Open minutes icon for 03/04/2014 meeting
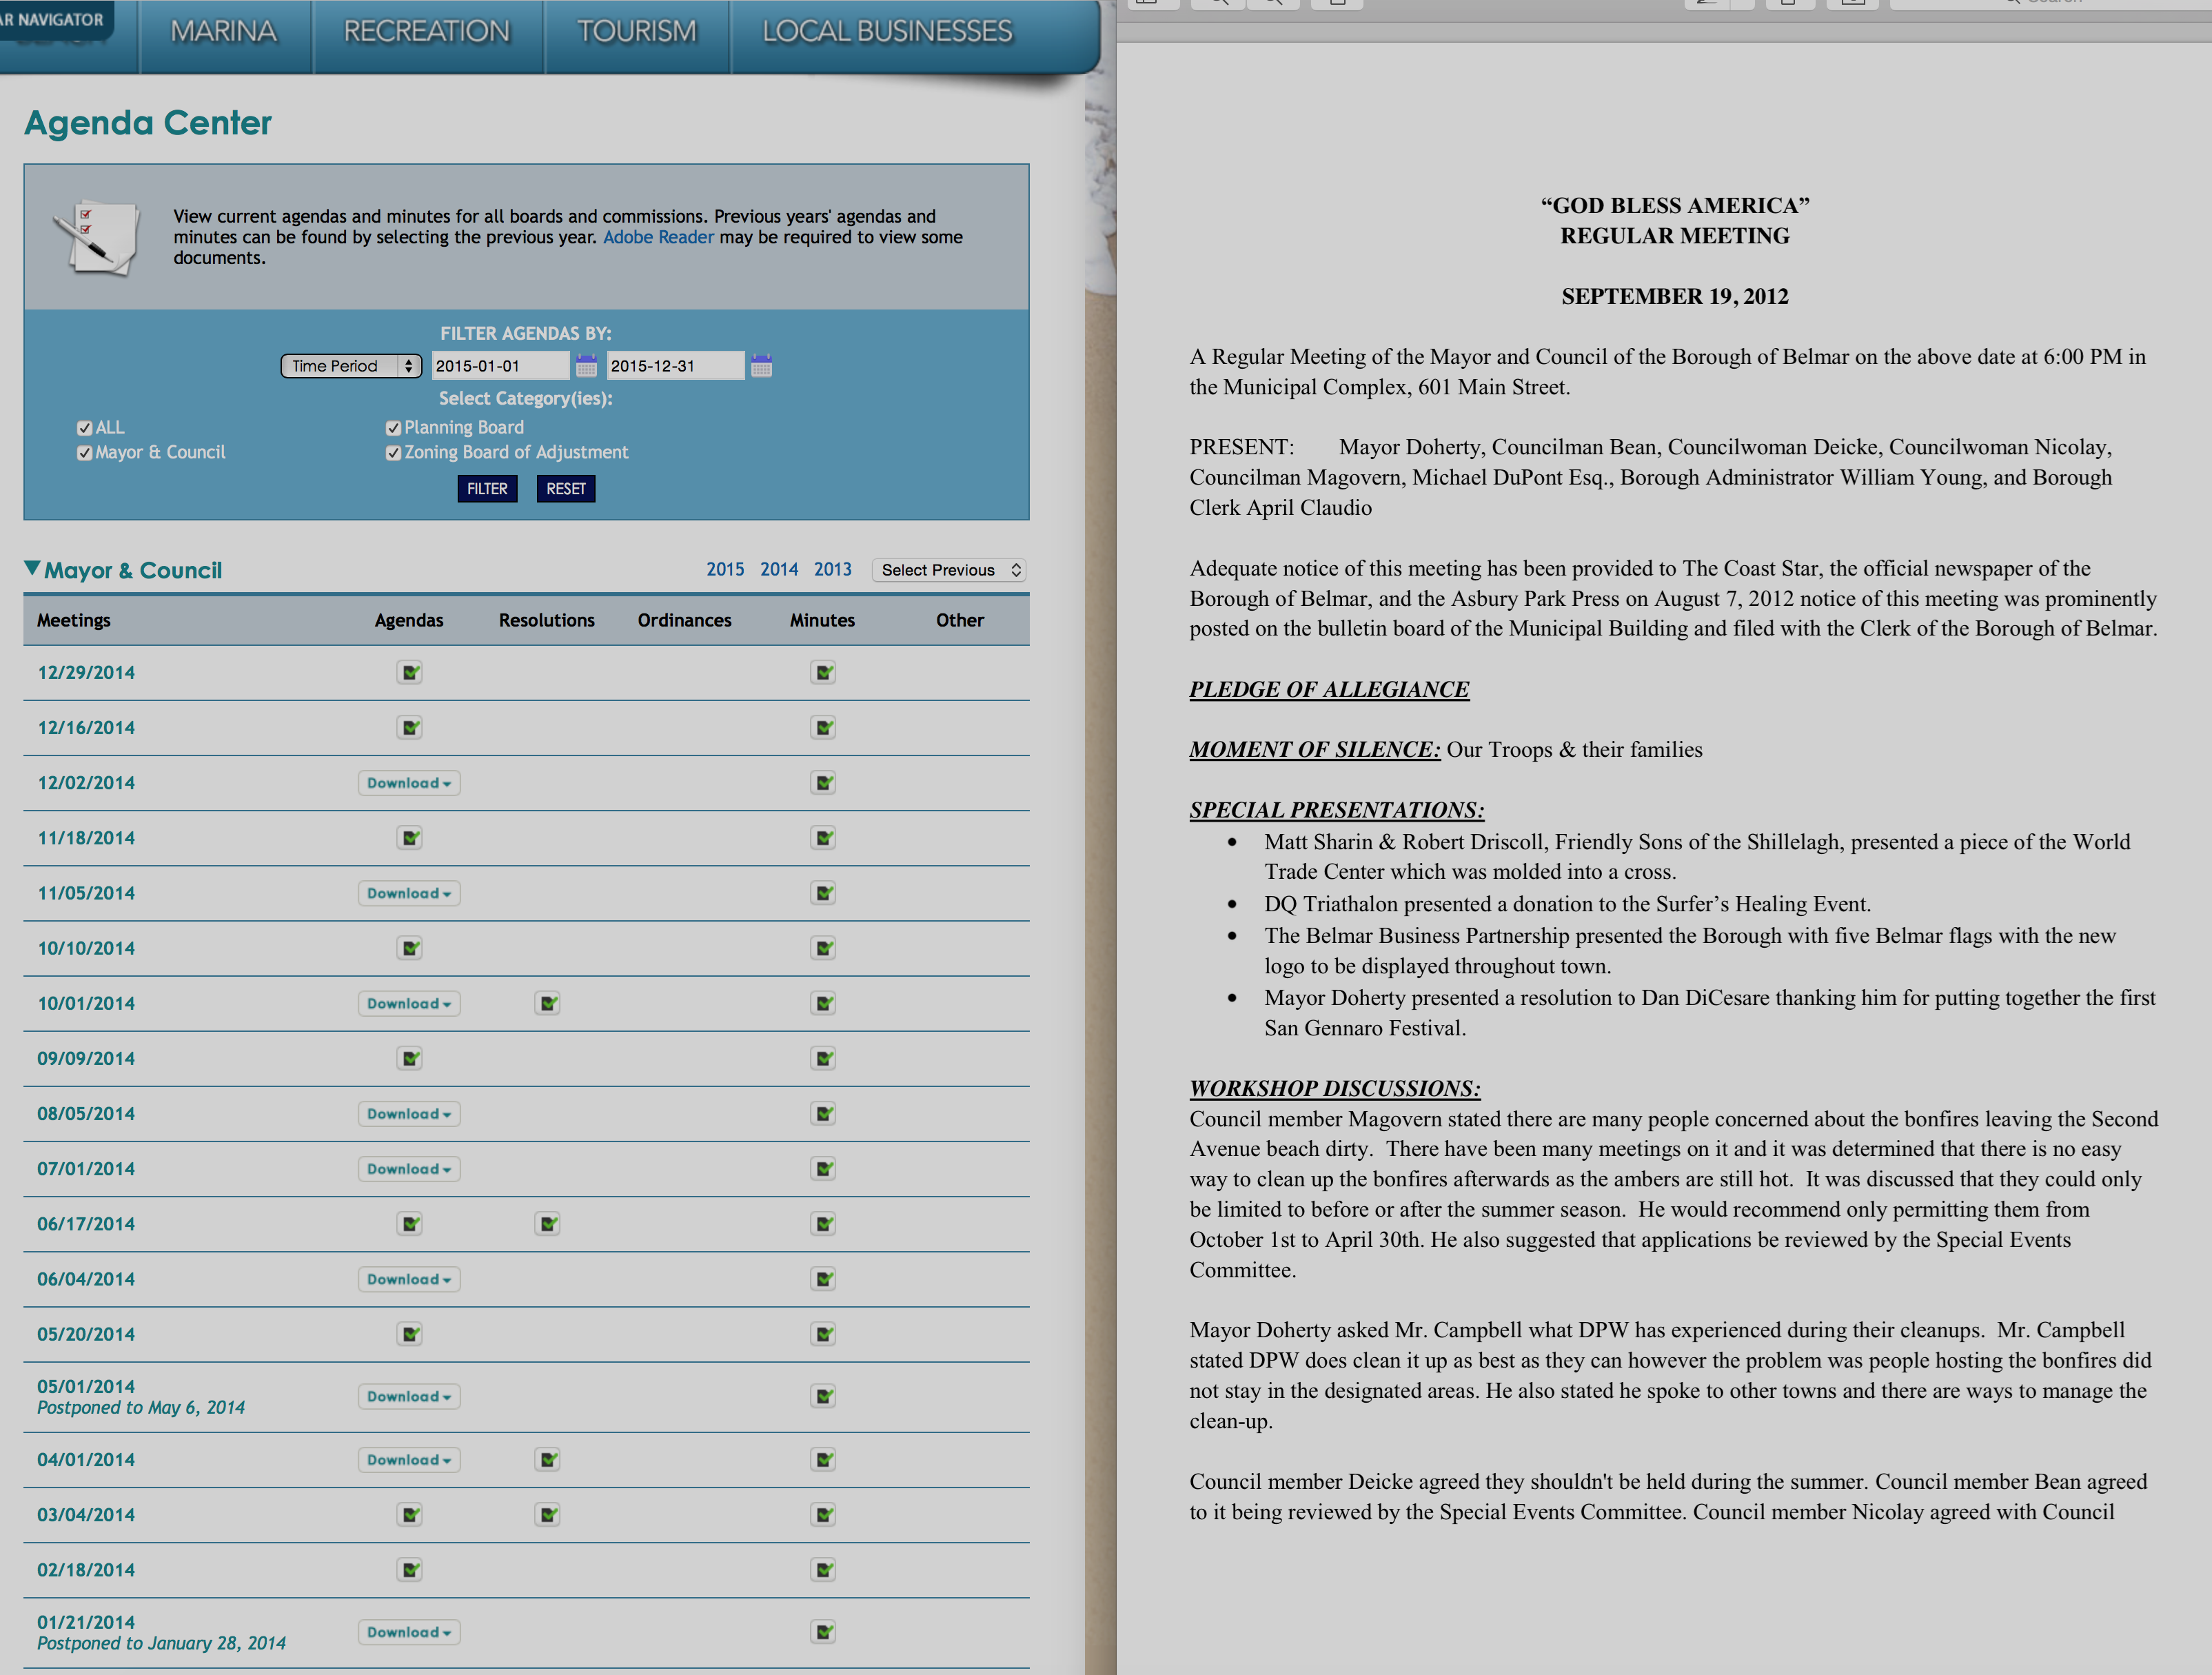Screen dimensions: 2212x1675 click(x=823, y=1514)
